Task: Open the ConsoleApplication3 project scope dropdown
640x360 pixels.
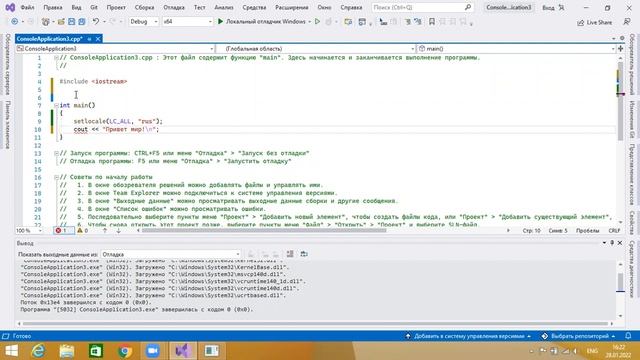Action: [x=116, y=49]
